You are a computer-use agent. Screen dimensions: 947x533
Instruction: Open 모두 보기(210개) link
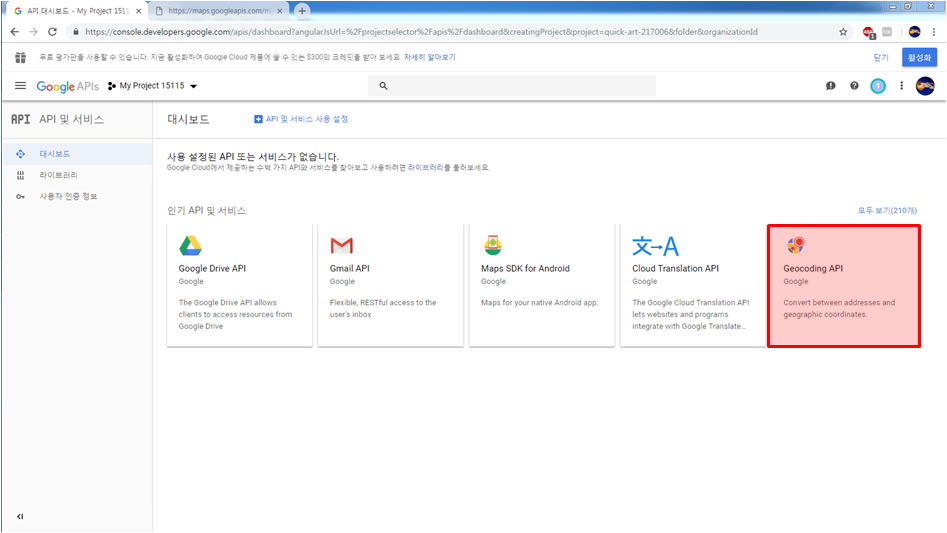pyautogui.click(x=887, y=211)
